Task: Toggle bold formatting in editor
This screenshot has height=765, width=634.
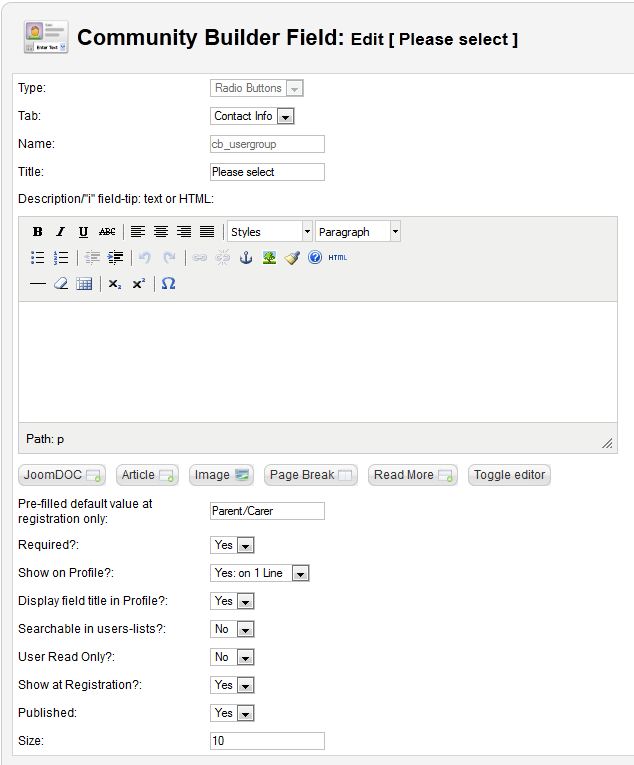Action: point(38,232)
